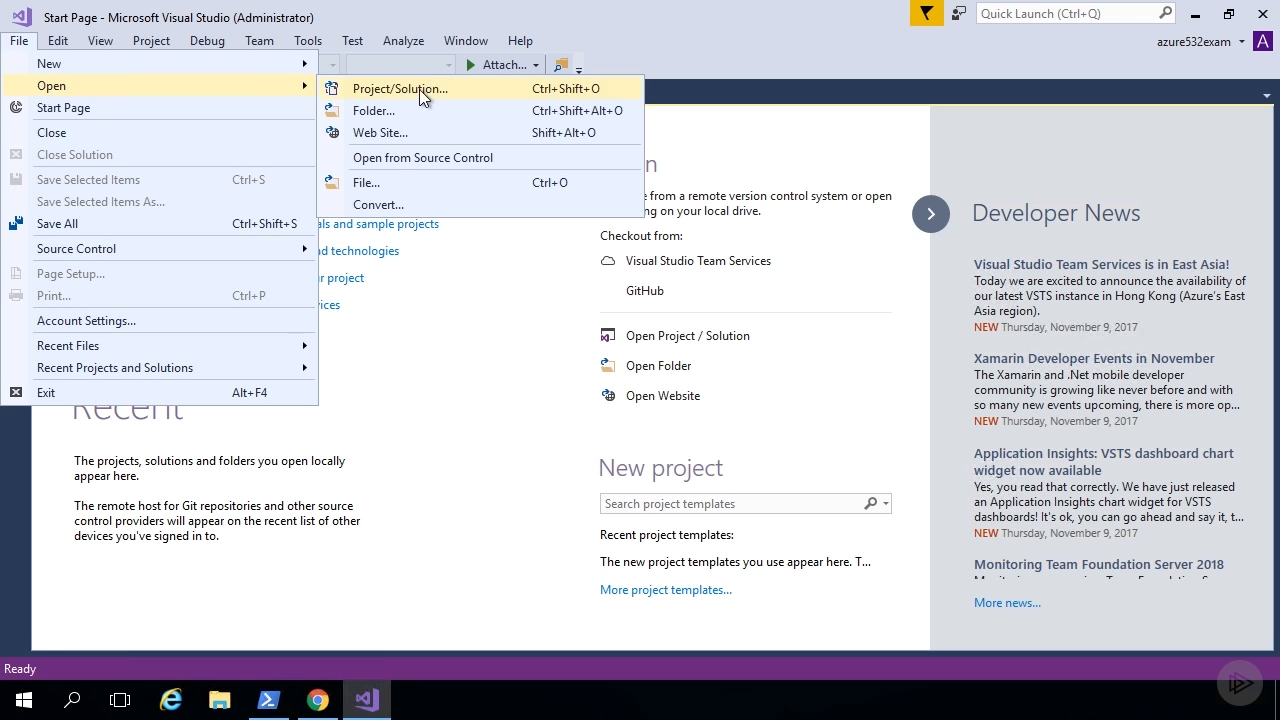
Task: Click the Application Insights VSTS dashboard article title
Action: (1104, 462)
